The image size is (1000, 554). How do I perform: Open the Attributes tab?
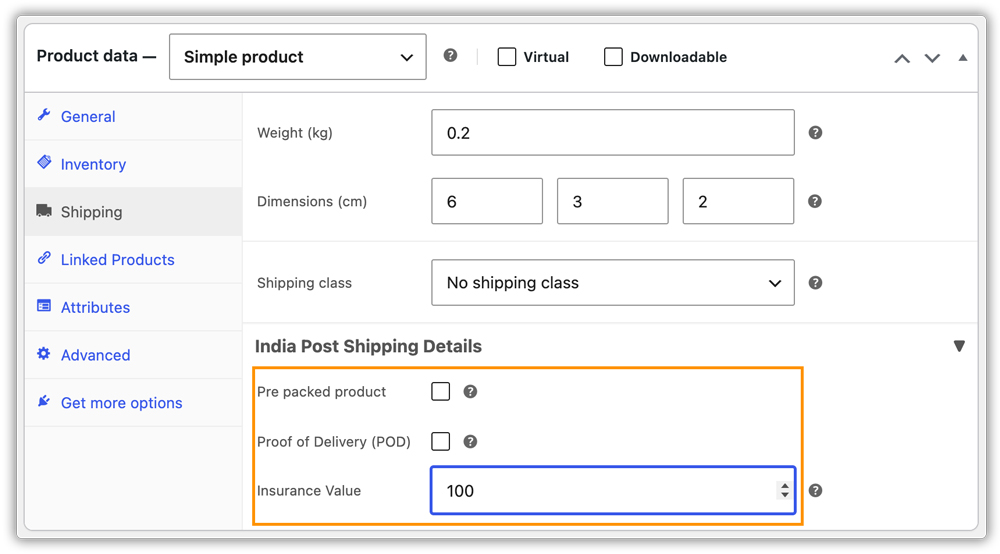coord(133,307)
